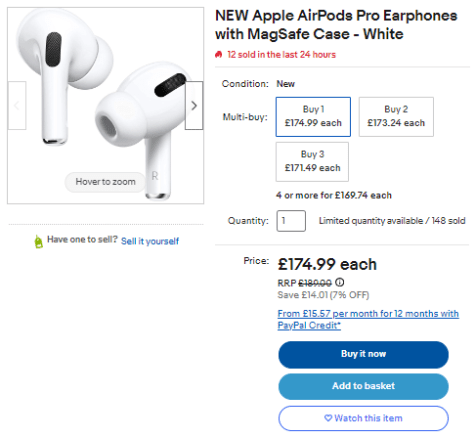Choose Buy 2 at £173.24 each
The width and height of the screenshot is (475, 438).
396,117
